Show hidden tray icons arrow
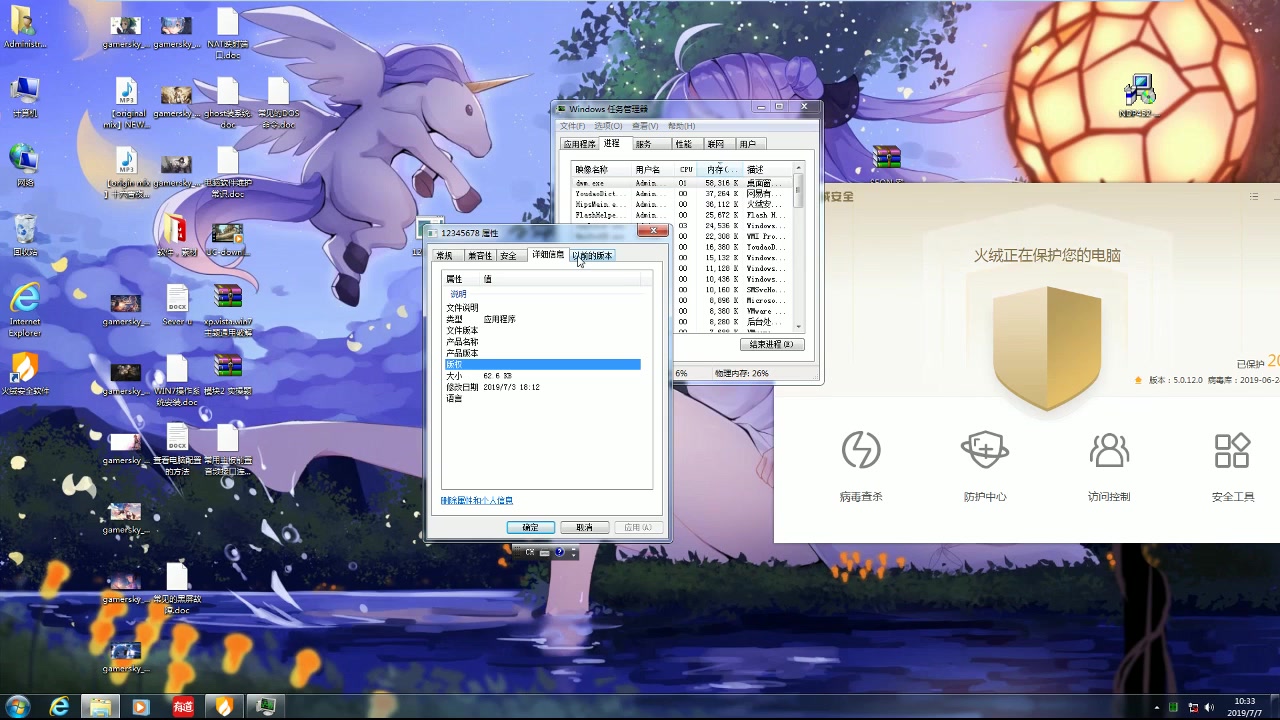Viewport: 1280px width, 720px height. (x=1157, y=707)
